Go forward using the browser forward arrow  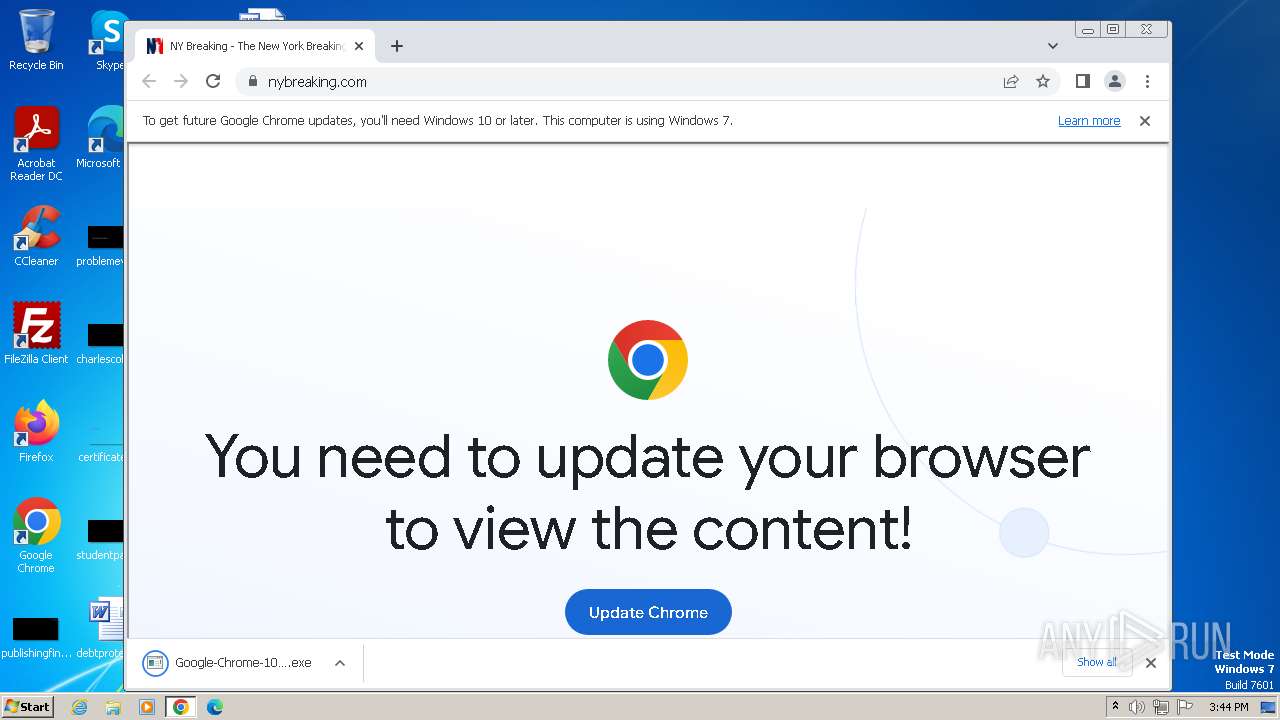pyautogui.click(x=181, y=82)
